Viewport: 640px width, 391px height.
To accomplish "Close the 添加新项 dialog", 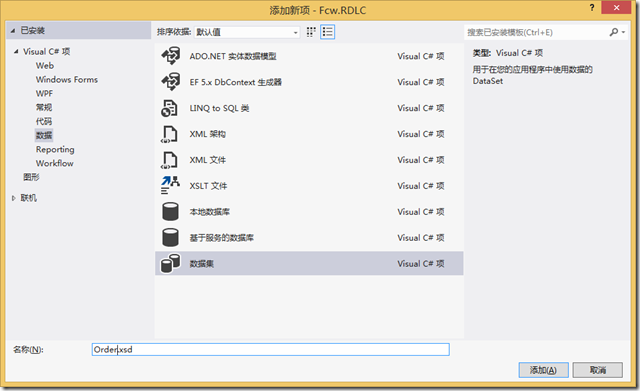I will pyautogui.click(x=616, y=7).
